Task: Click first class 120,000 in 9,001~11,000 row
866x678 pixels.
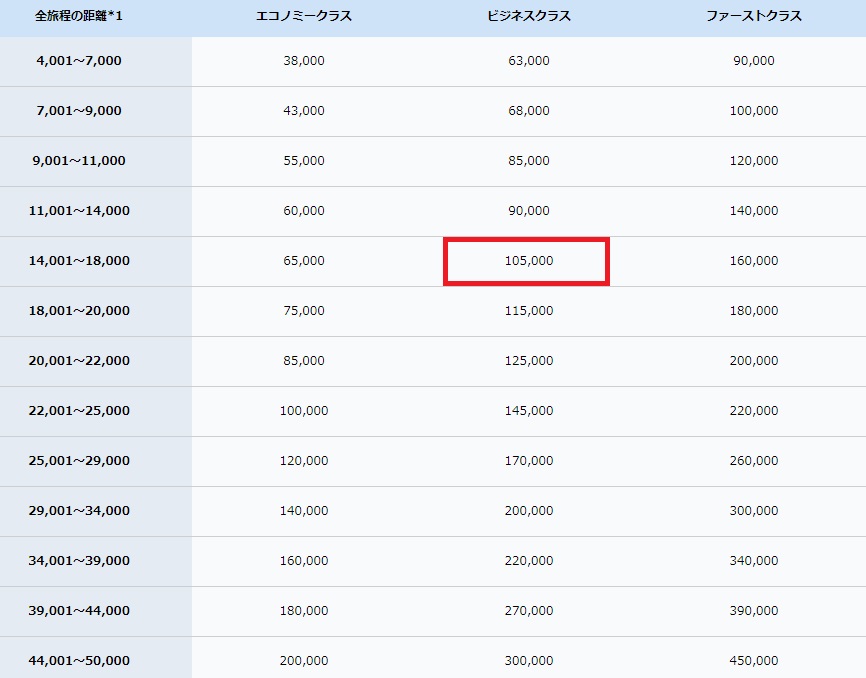Action: click(x=754, y=161)
